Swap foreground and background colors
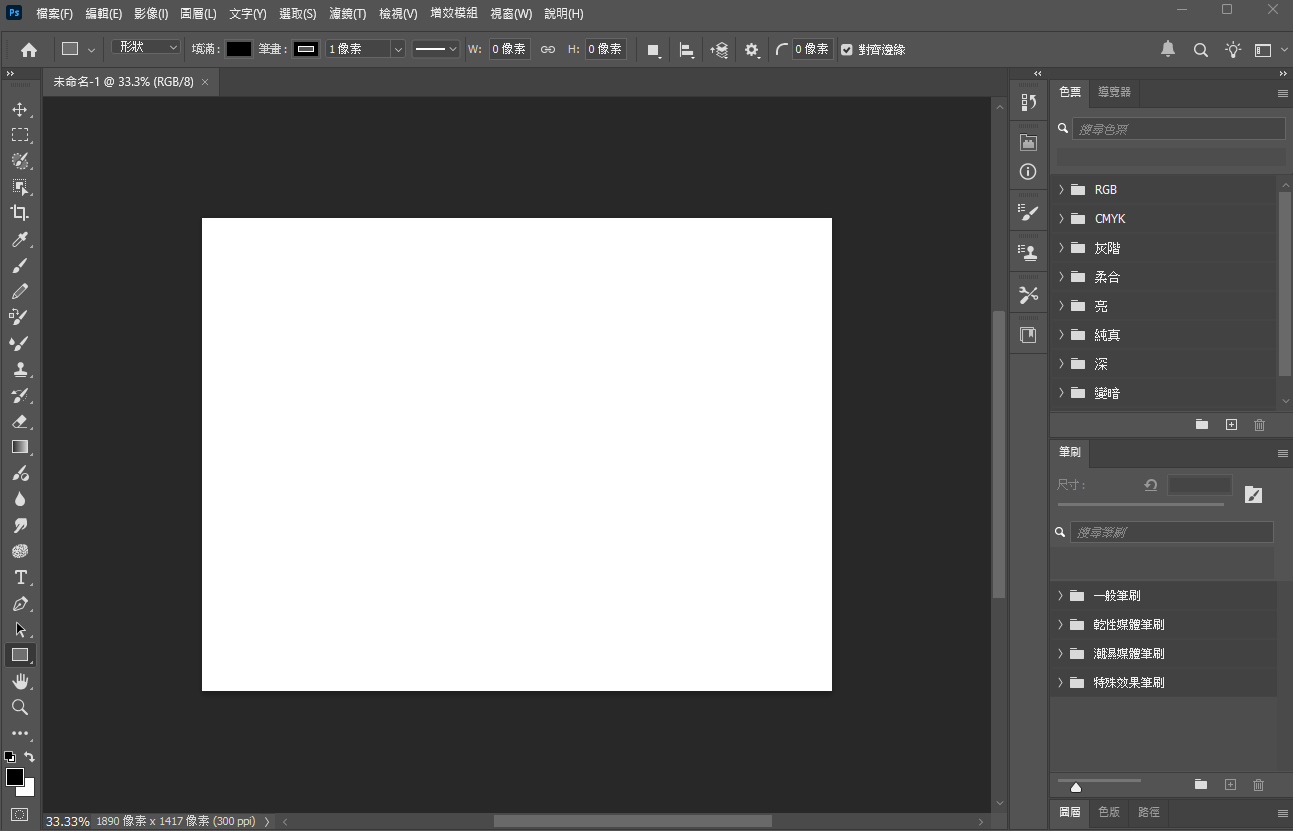This screenshot has height=831, width=1293. 30,757
